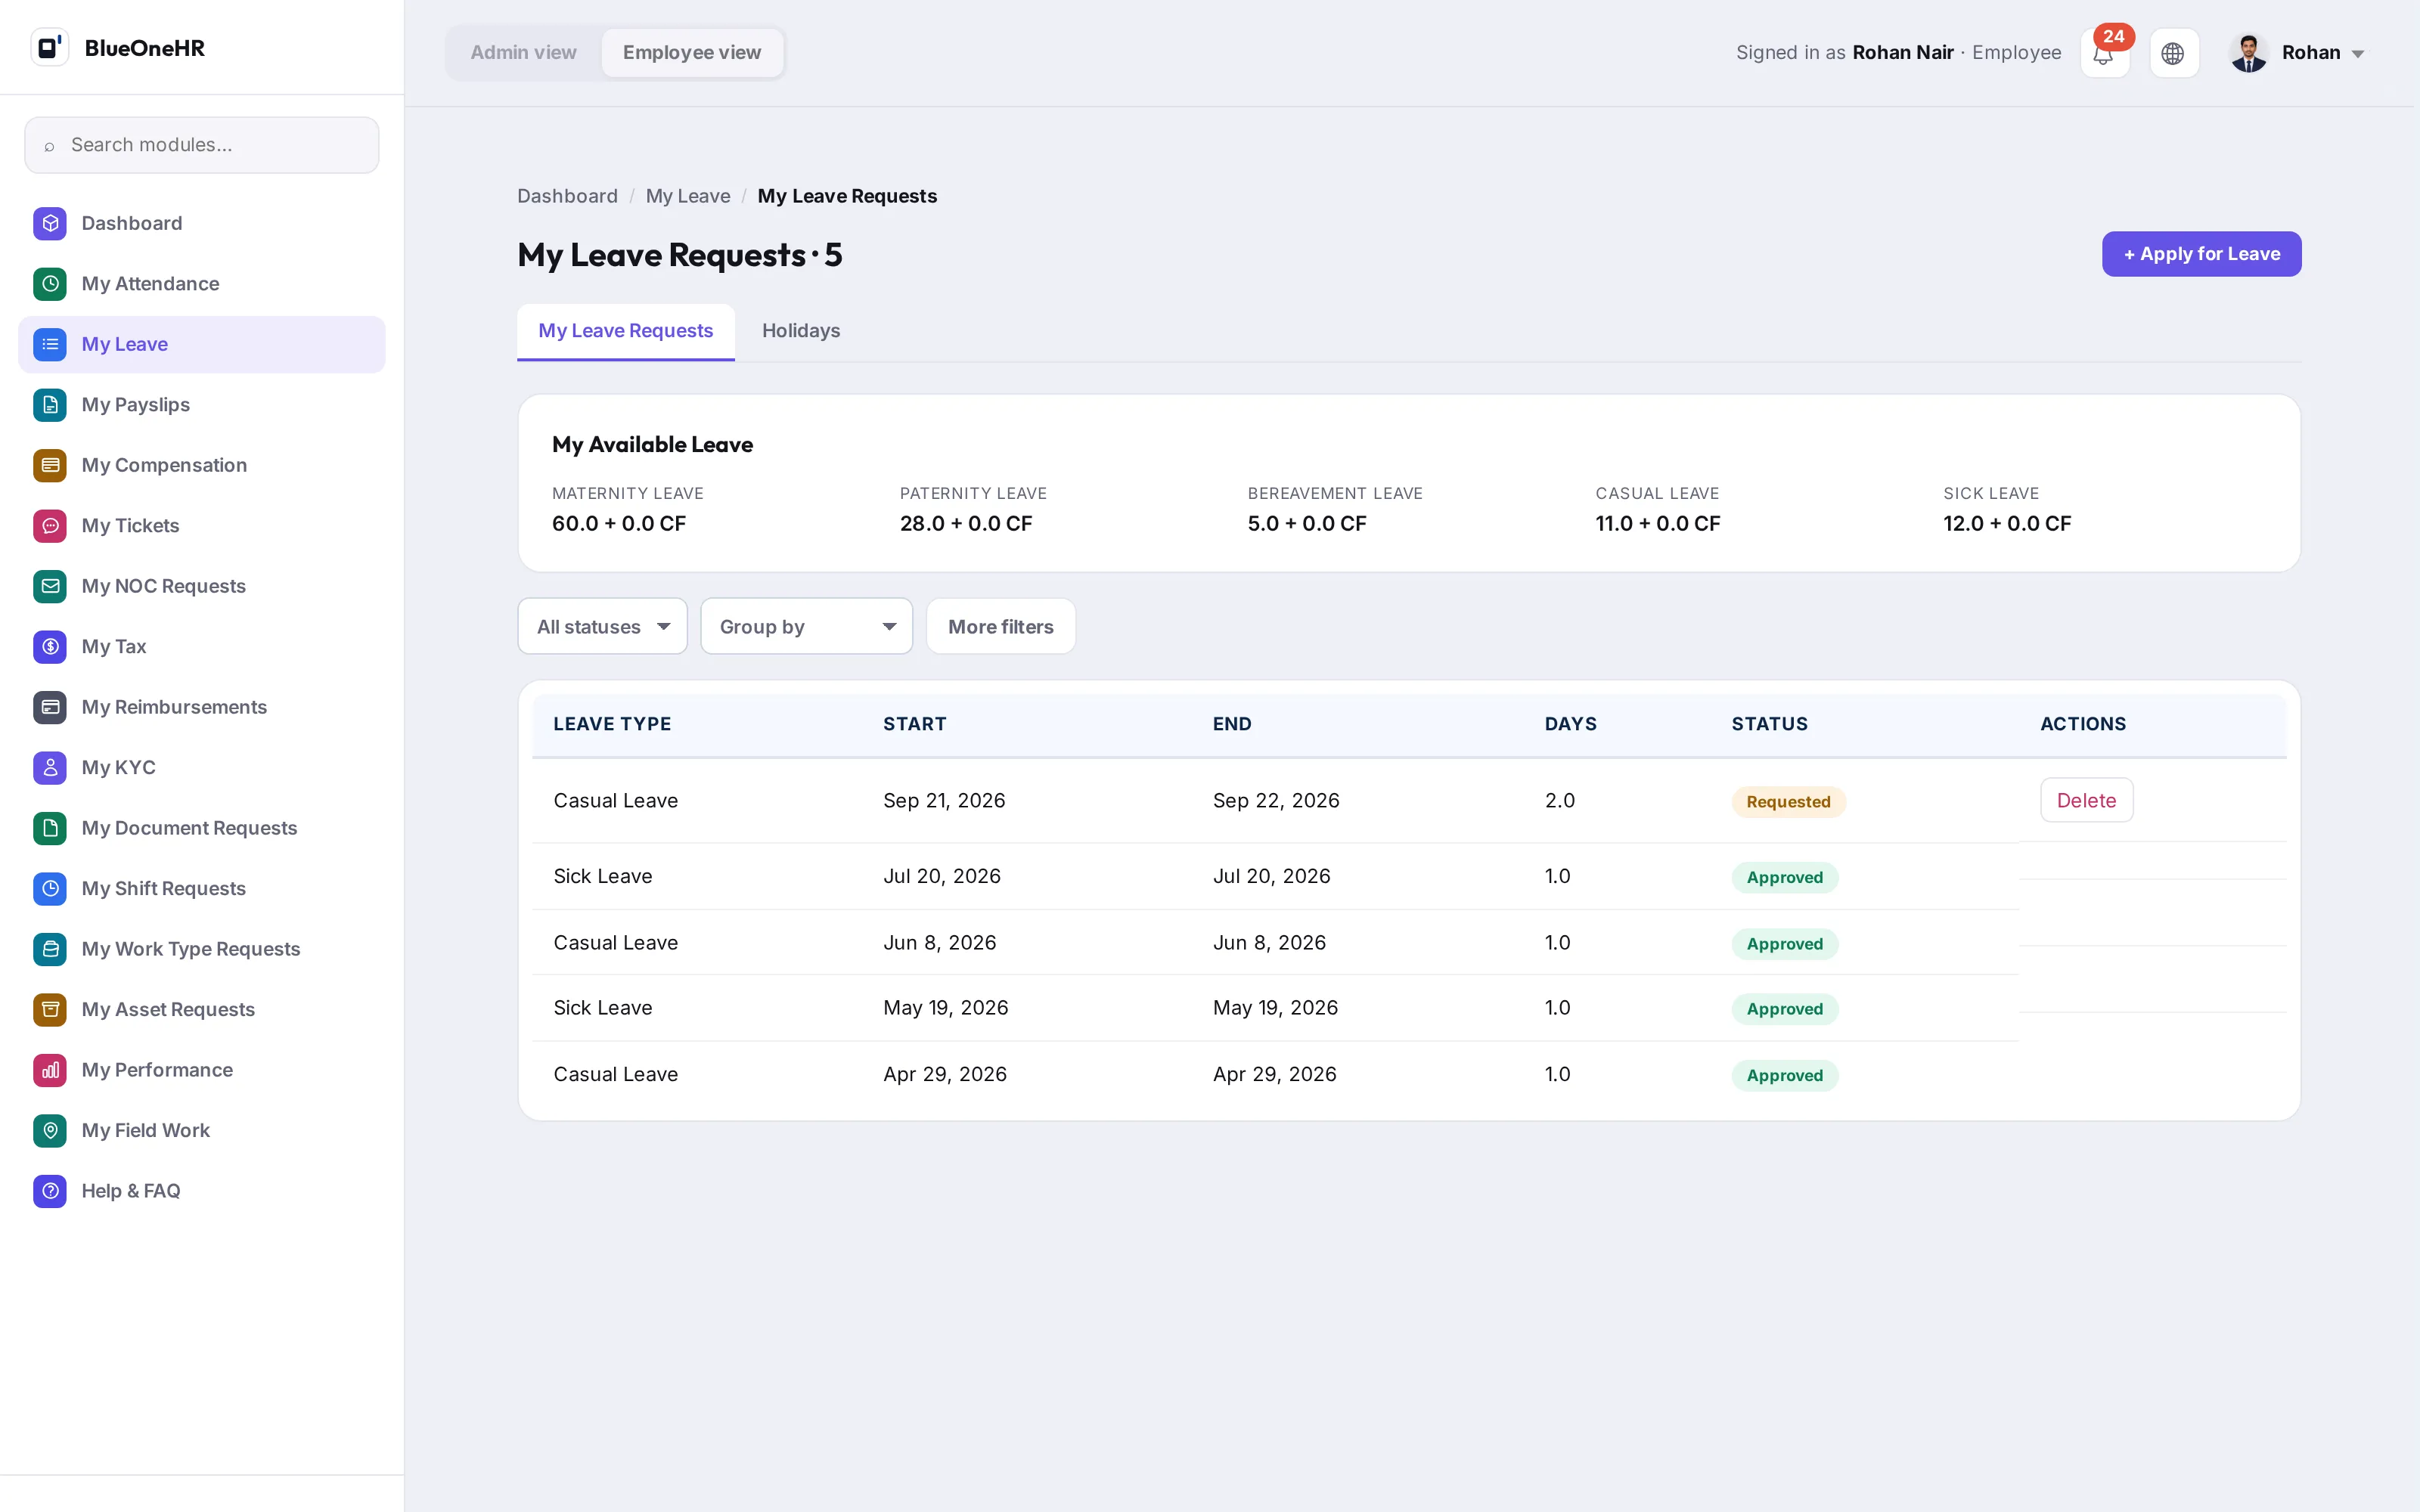This screenshot has height=1512, width=2420.
Task: Open My Leave in the sidebar
Action: point(202,345)
